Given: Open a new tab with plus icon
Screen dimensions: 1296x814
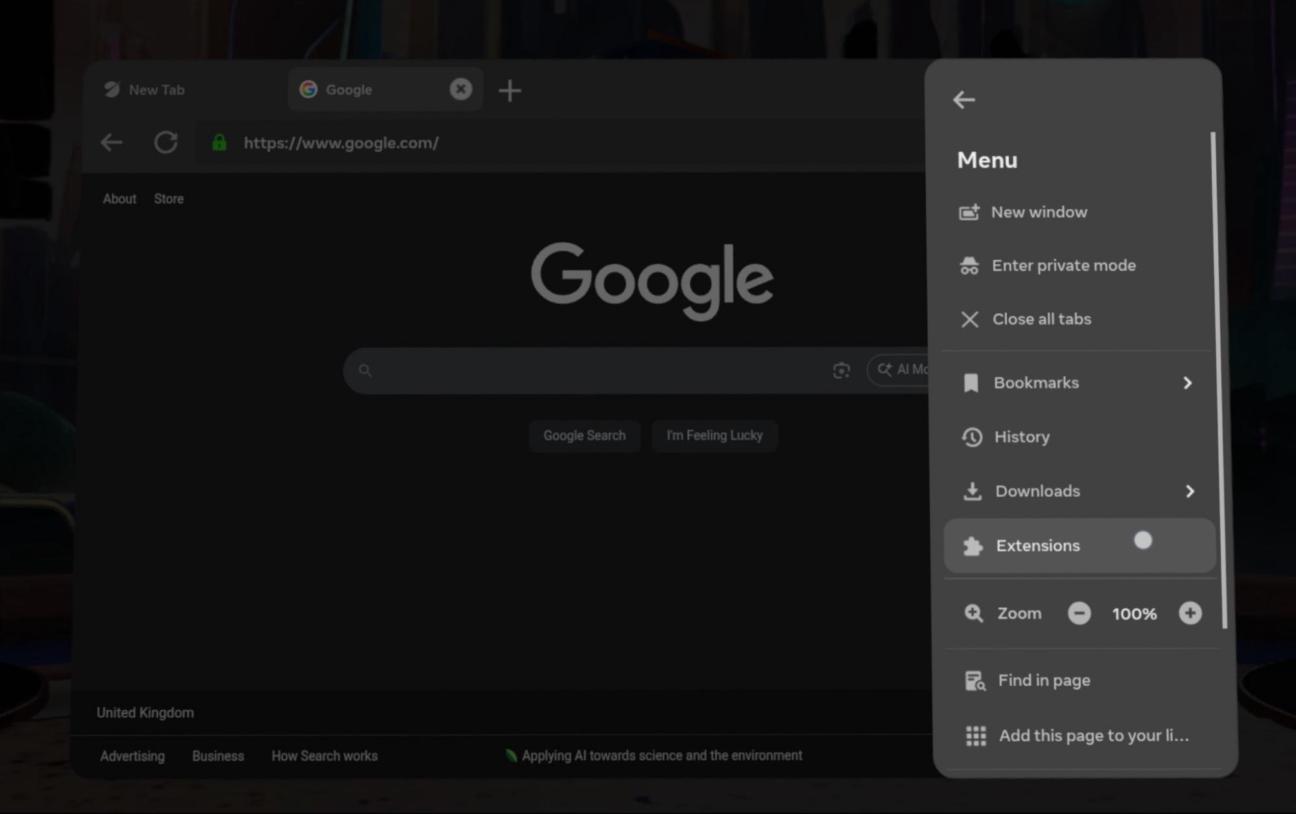Looking at the screenshot, I should (510, 91).
